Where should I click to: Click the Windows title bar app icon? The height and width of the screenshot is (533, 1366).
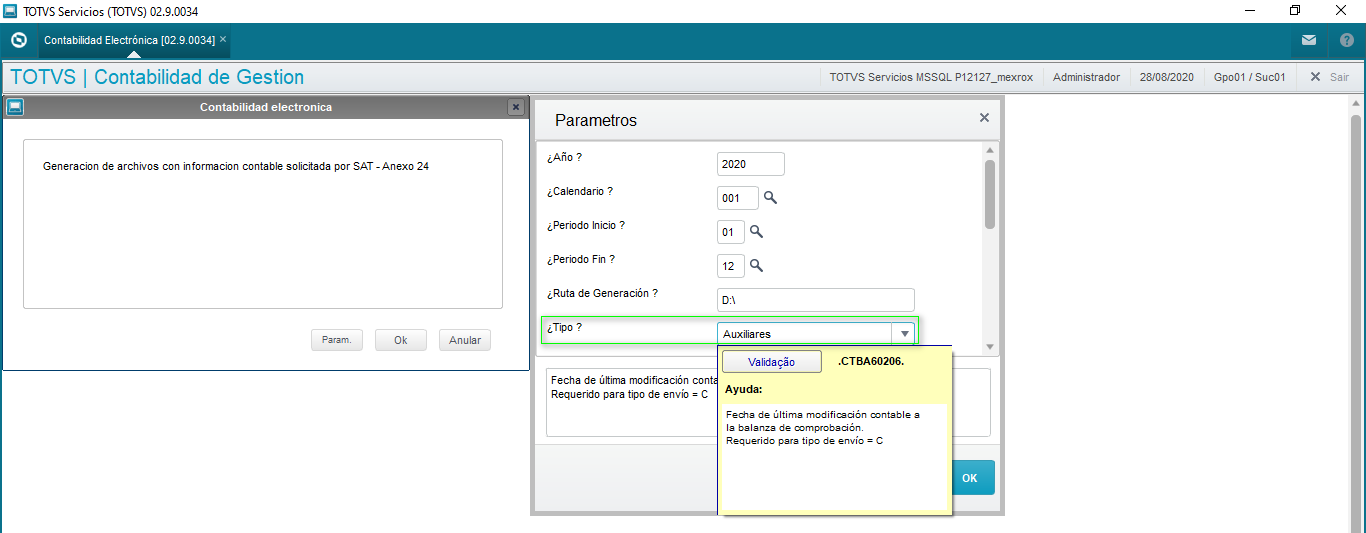tap(10, 11)
